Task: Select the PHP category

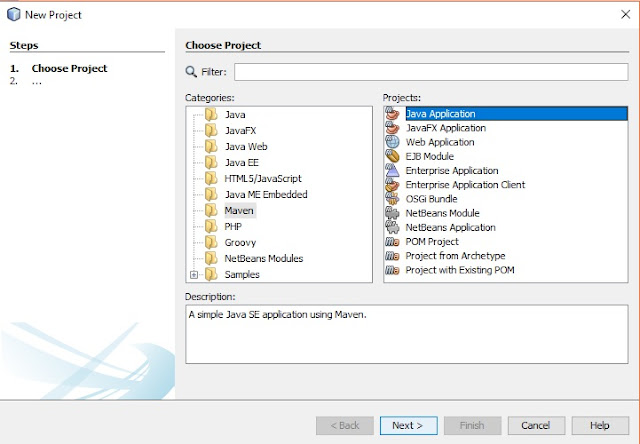Action: tap(233, 226)
